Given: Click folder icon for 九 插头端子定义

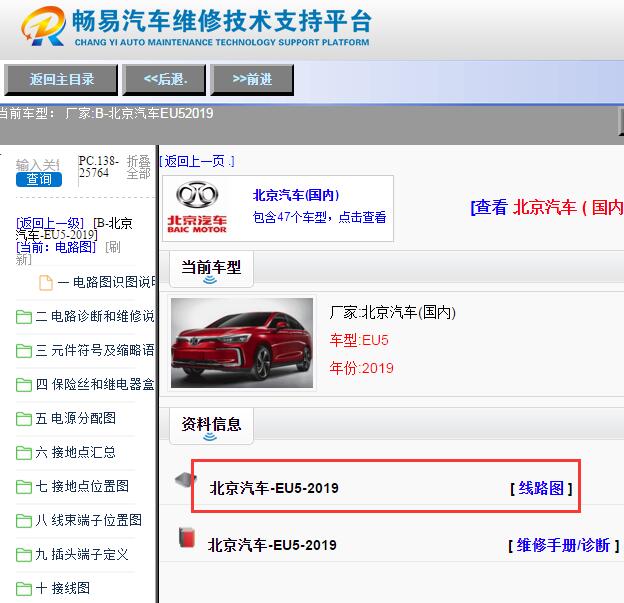Looking at the screenshot, I should coord(24,555).
